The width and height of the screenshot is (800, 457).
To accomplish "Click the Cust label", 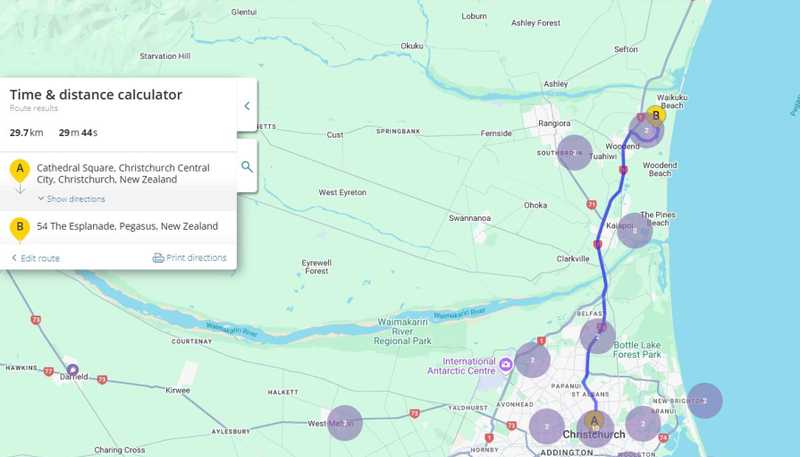I will pos(335,135).
